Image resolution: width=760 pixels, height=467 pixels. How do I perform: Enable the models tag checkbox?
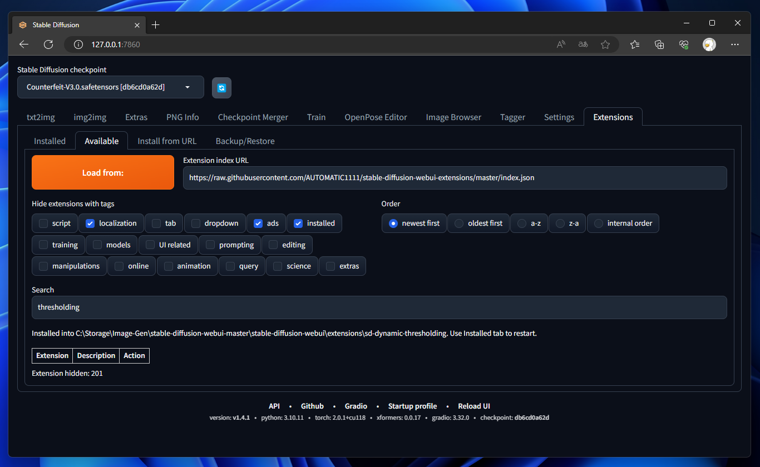pos(97,244)
